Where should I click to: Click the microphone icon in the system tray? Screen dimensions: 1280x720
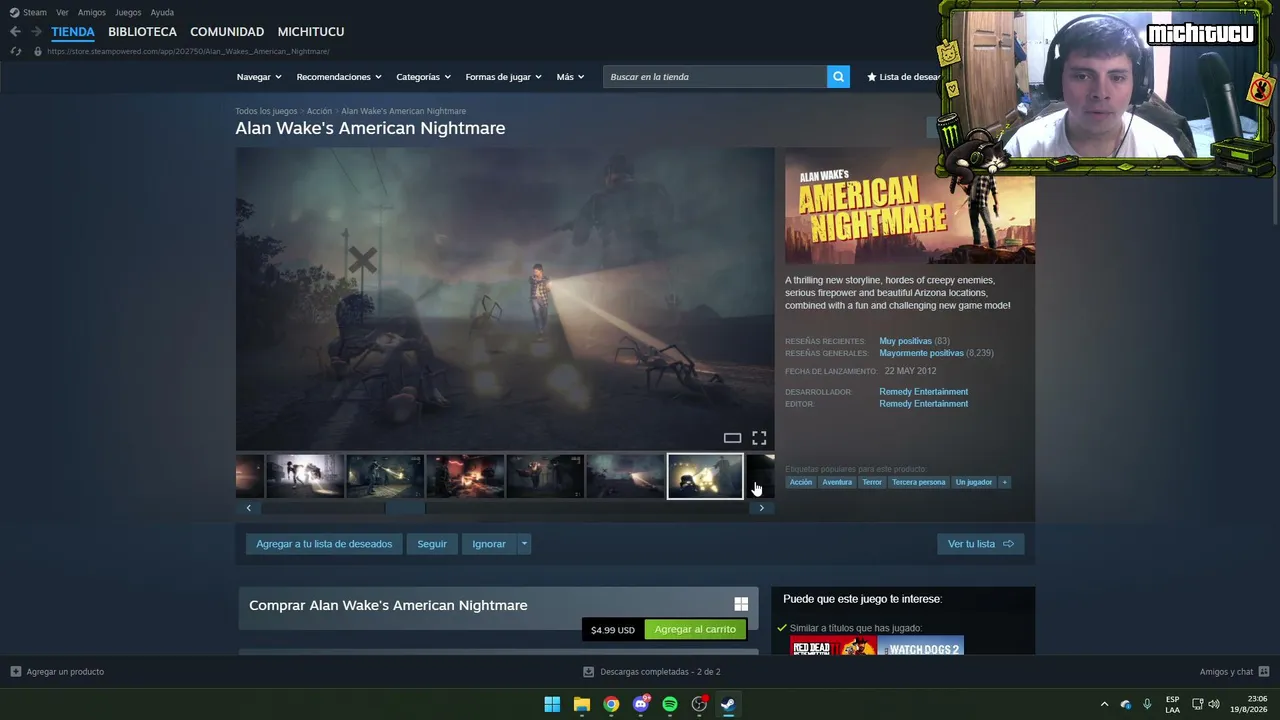1147,704
